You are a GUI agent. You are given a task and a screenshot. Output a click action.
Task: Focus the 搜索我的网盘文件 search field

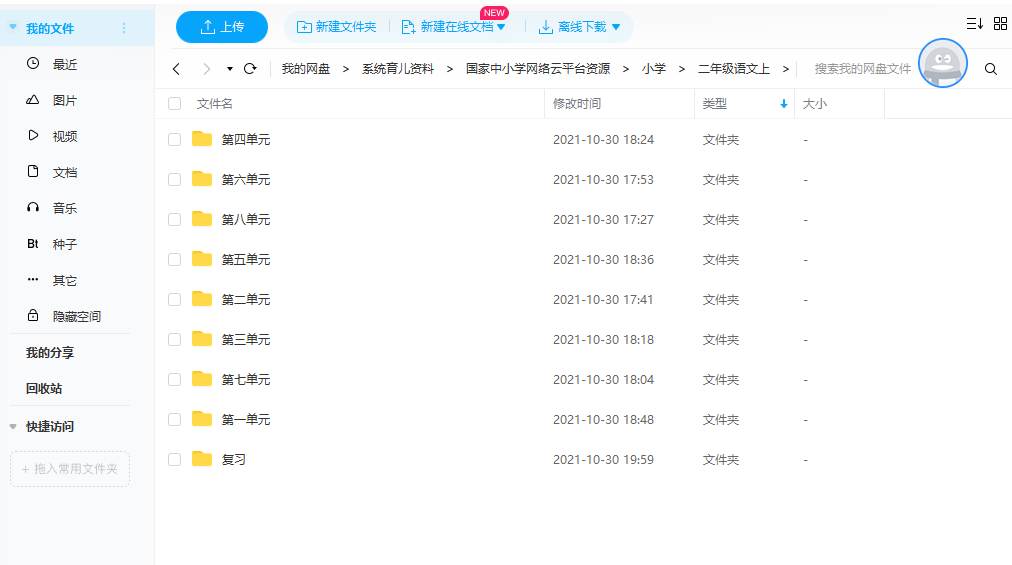pyautogui.click(x=860, y=69)
